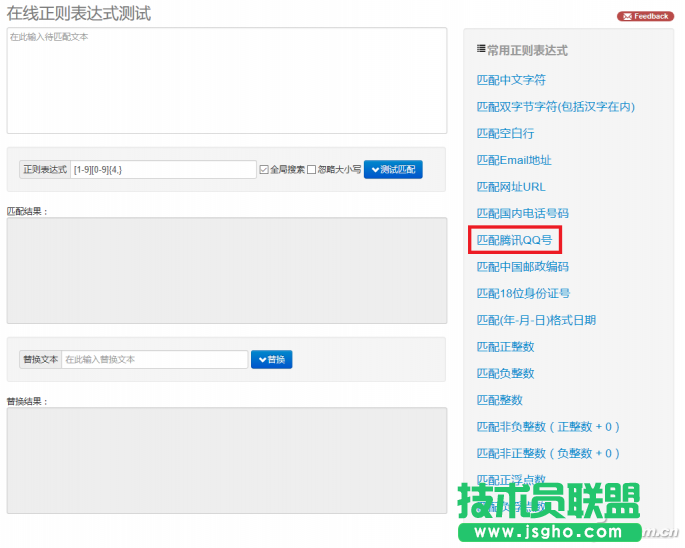The image size is (685, 548).
Task: Choose the 匹配空白行 link
Action: [x=505, y=133]
